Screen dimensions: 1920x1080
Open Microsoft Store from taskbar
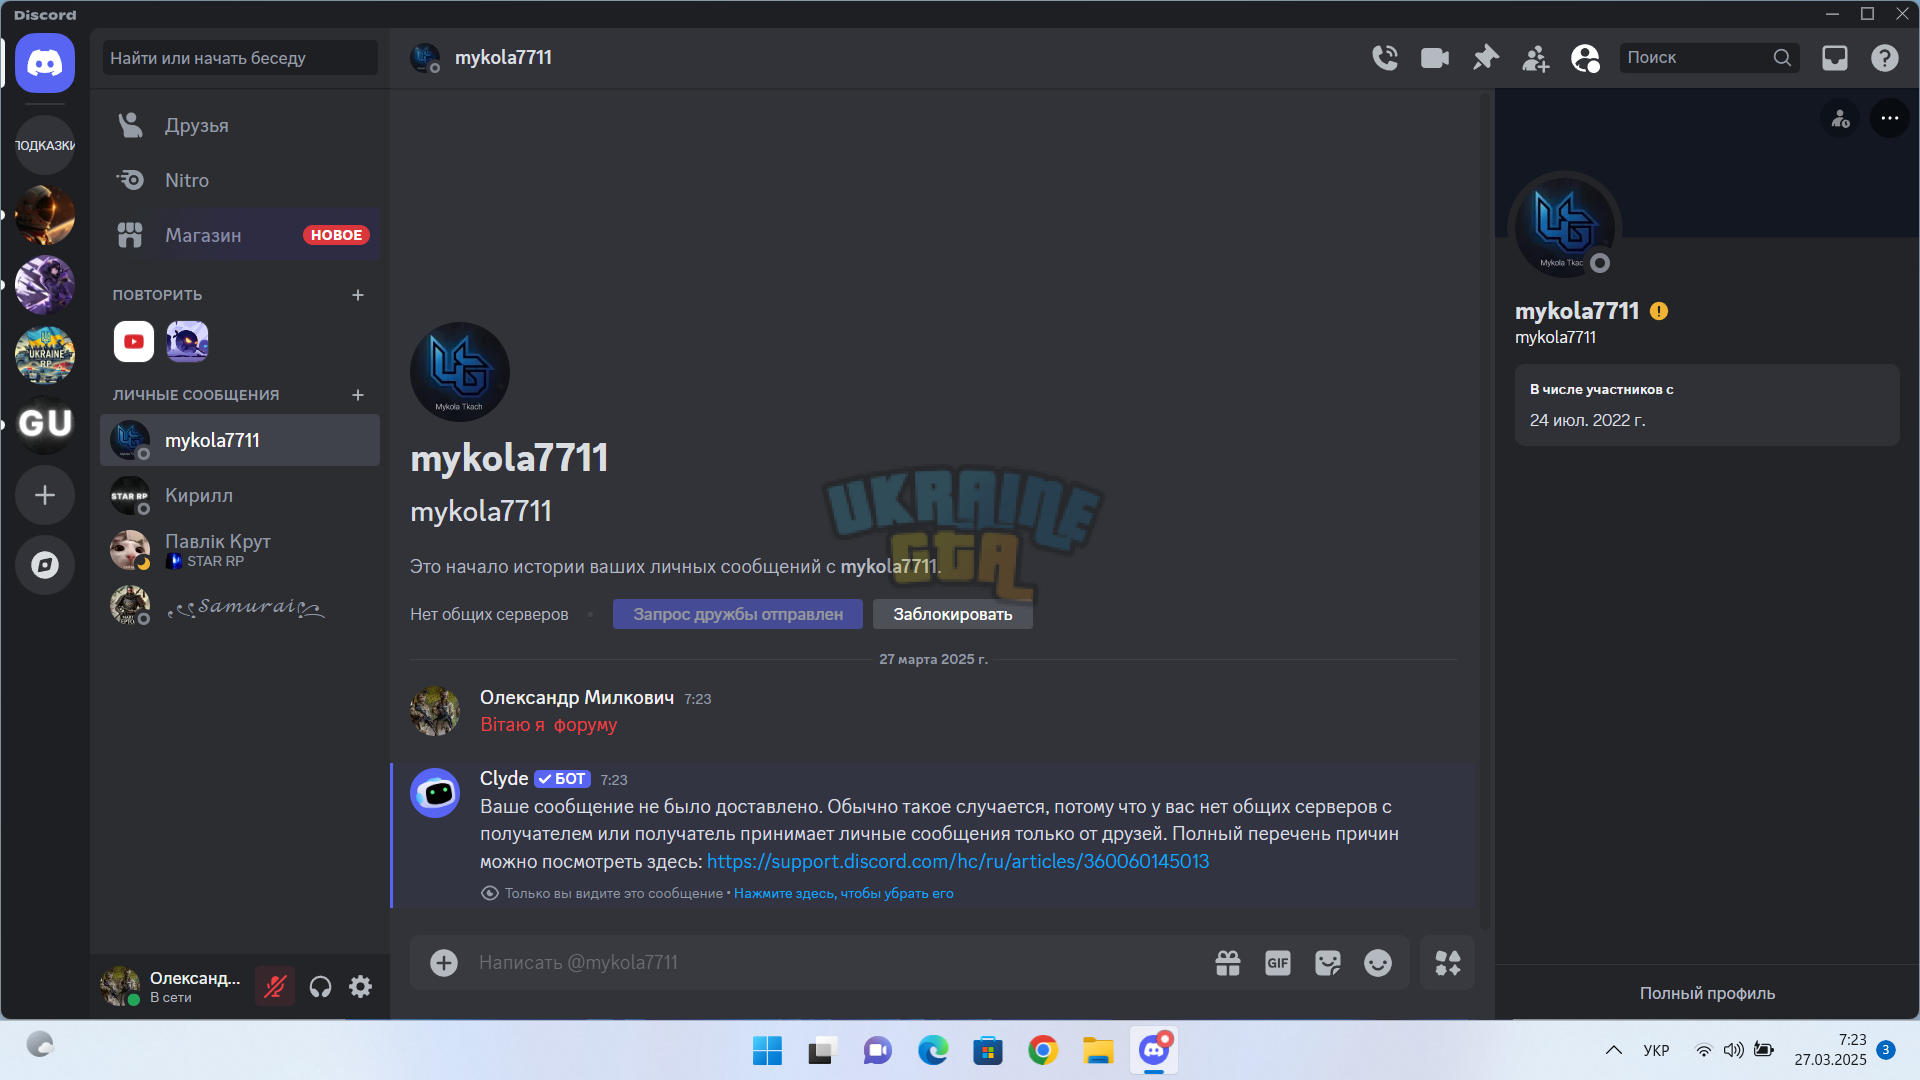tap(988, 1050)
